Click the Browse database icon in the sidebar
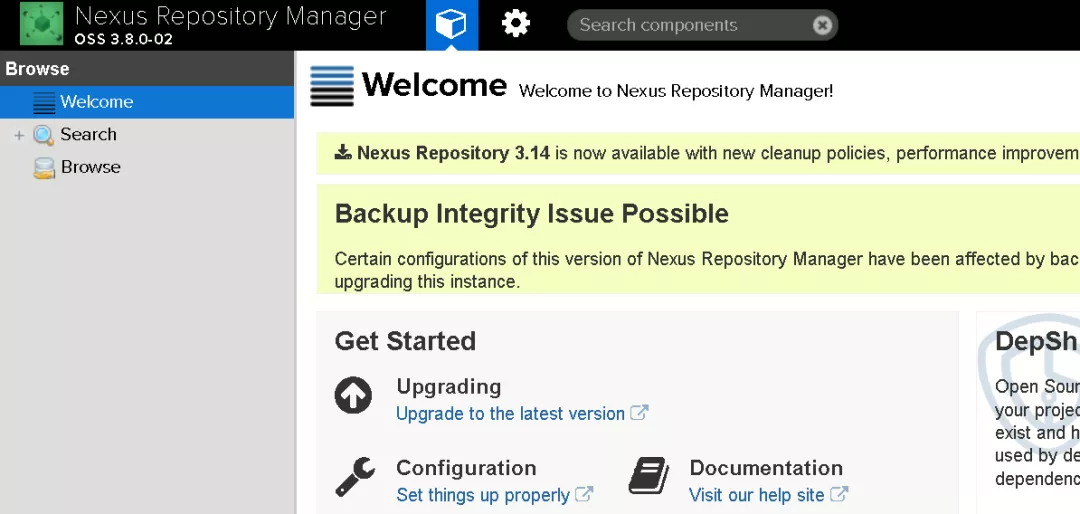This screenshot has width=1080, height=514. (44, 168)
